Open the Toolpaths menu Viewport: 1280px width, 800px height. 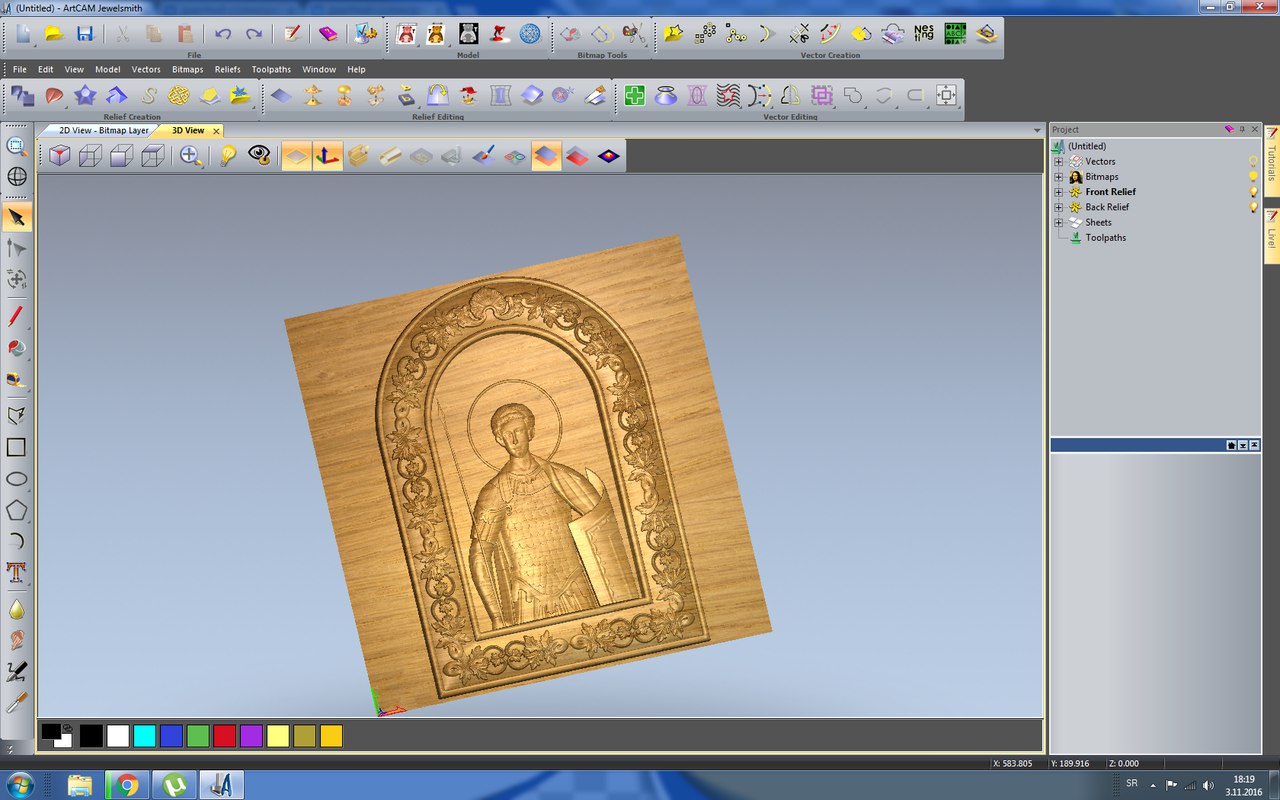pos(271,70)
